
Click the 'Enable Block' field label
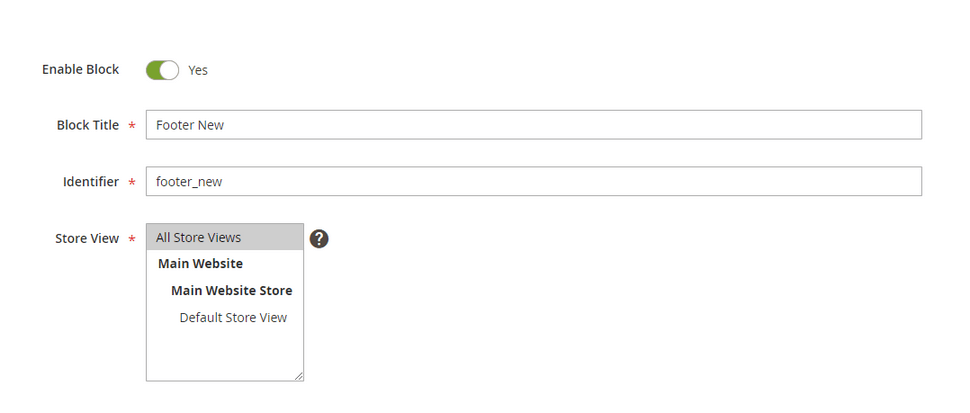(80, 69)
